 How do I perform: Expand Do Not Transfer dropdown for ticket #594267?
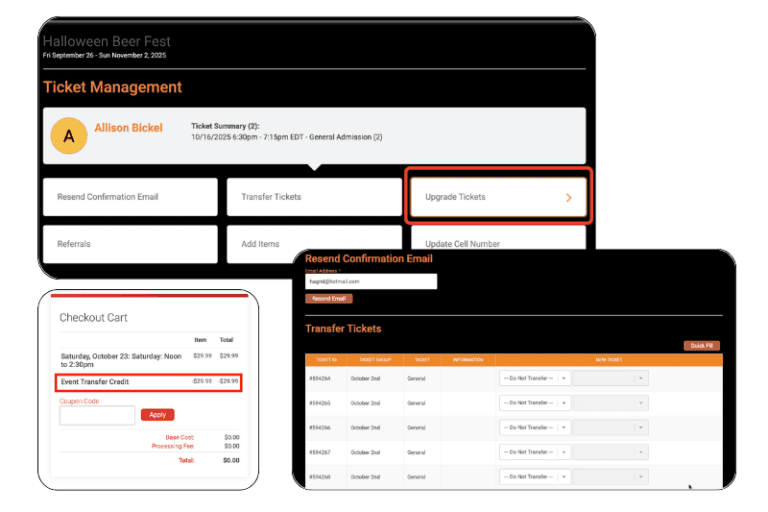[x=534, y=452]
